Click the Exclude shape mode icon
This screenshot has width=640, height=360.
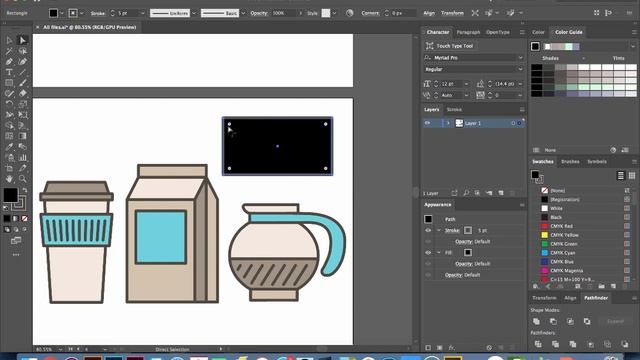[587, 321]
